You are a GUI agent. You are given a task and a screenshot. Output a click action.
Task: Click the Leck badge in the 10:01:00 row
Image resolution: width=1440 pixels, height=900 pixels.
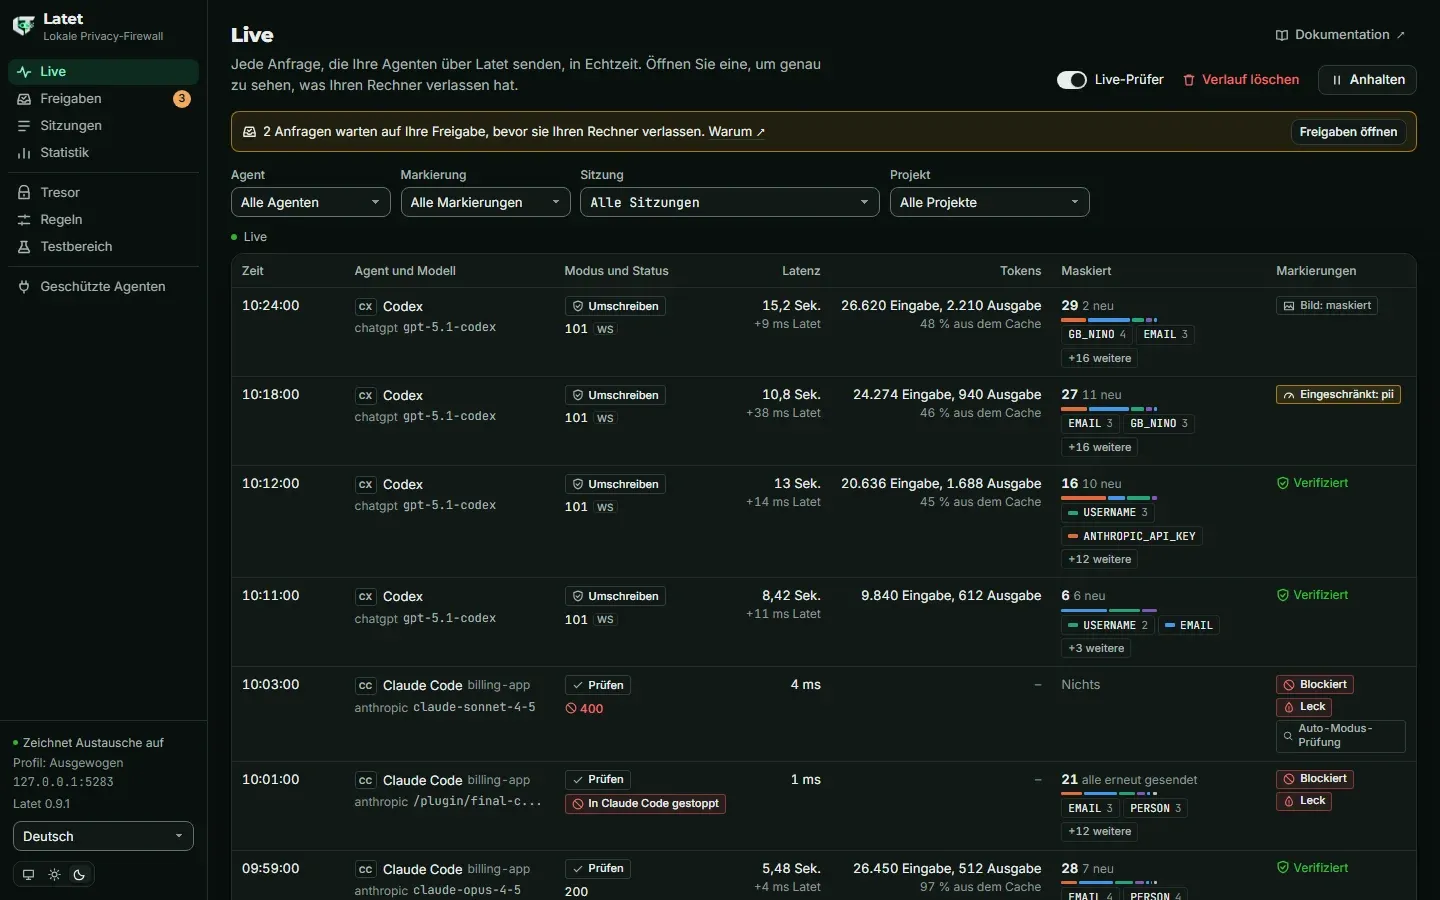[1304, 801]
